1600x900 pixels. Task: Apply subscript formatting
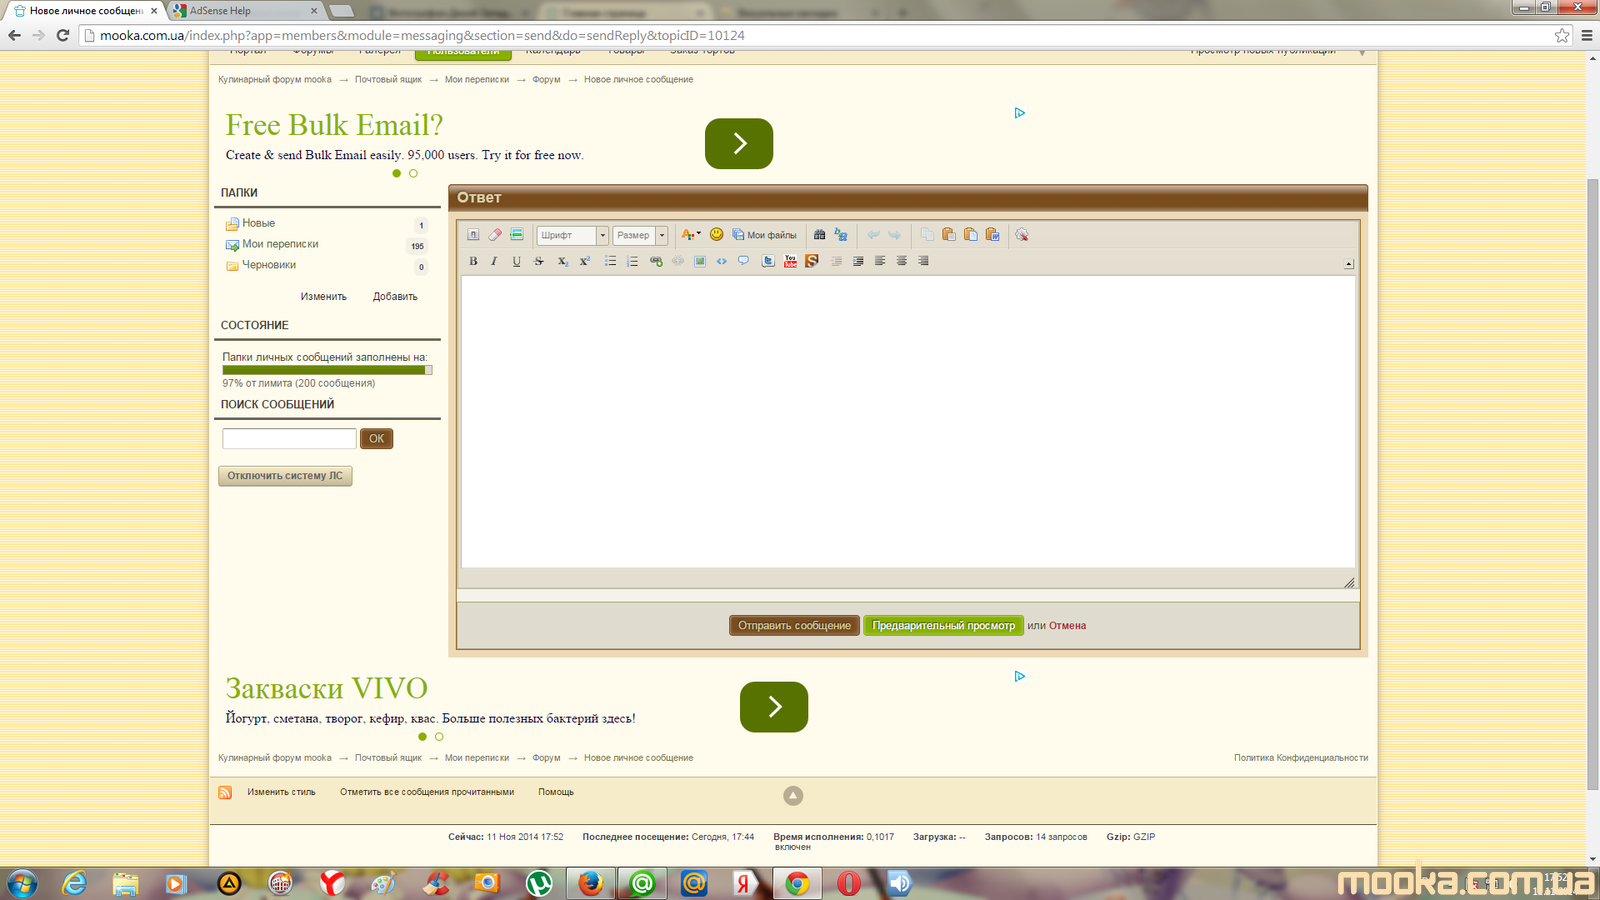coord(562,261)
